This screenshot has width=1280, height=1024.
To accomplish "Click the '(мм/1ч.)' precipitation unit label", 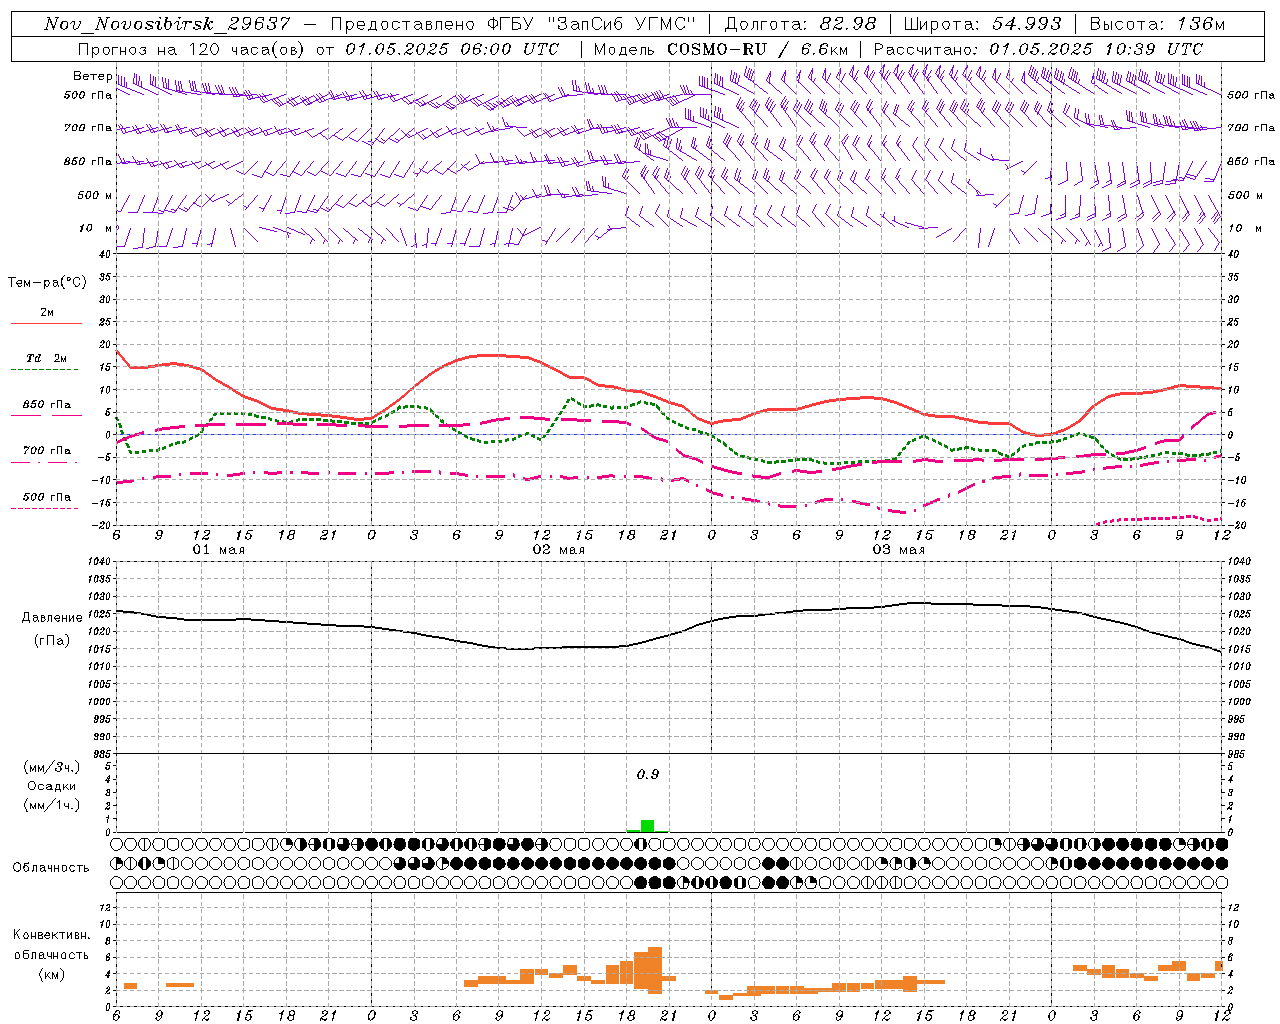I will (52, 805).
